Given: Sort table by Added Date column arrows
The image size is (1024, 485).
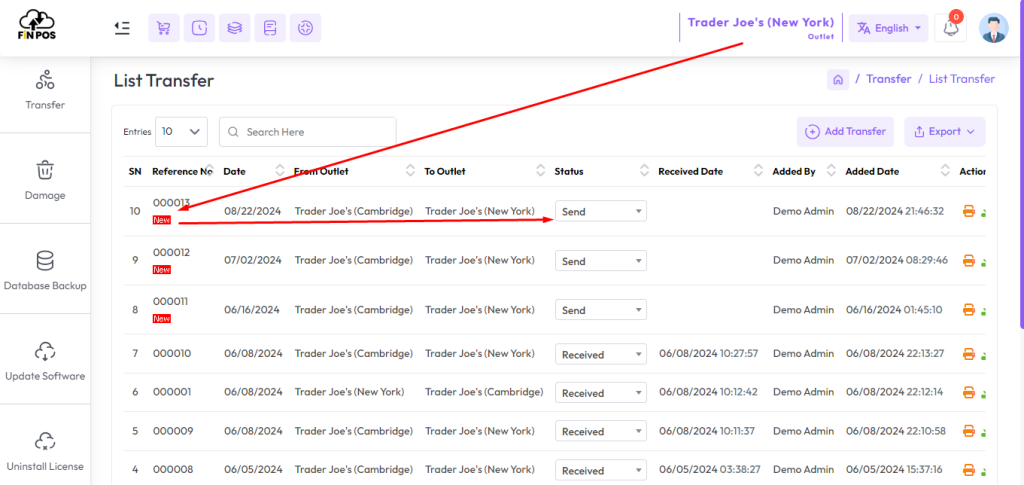Looking at the screenshot, I should pyautogui.click(x=945, y=171).
